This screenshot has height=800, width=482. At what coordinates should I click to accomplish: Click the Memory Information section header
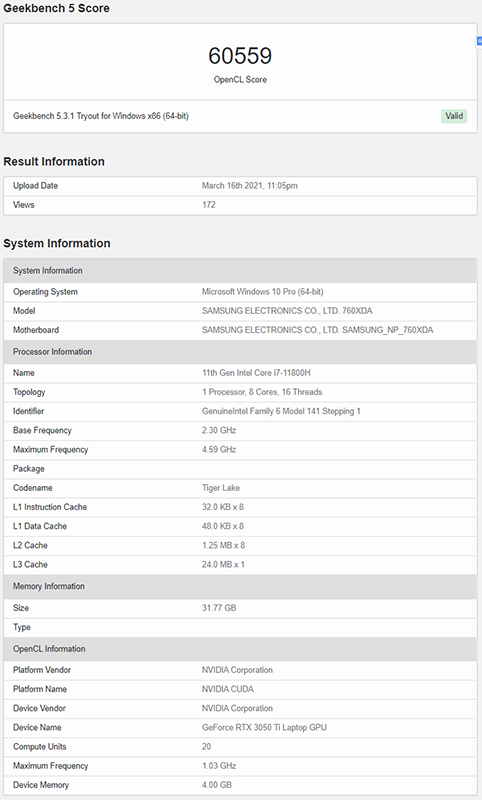(x=240, y=586)
